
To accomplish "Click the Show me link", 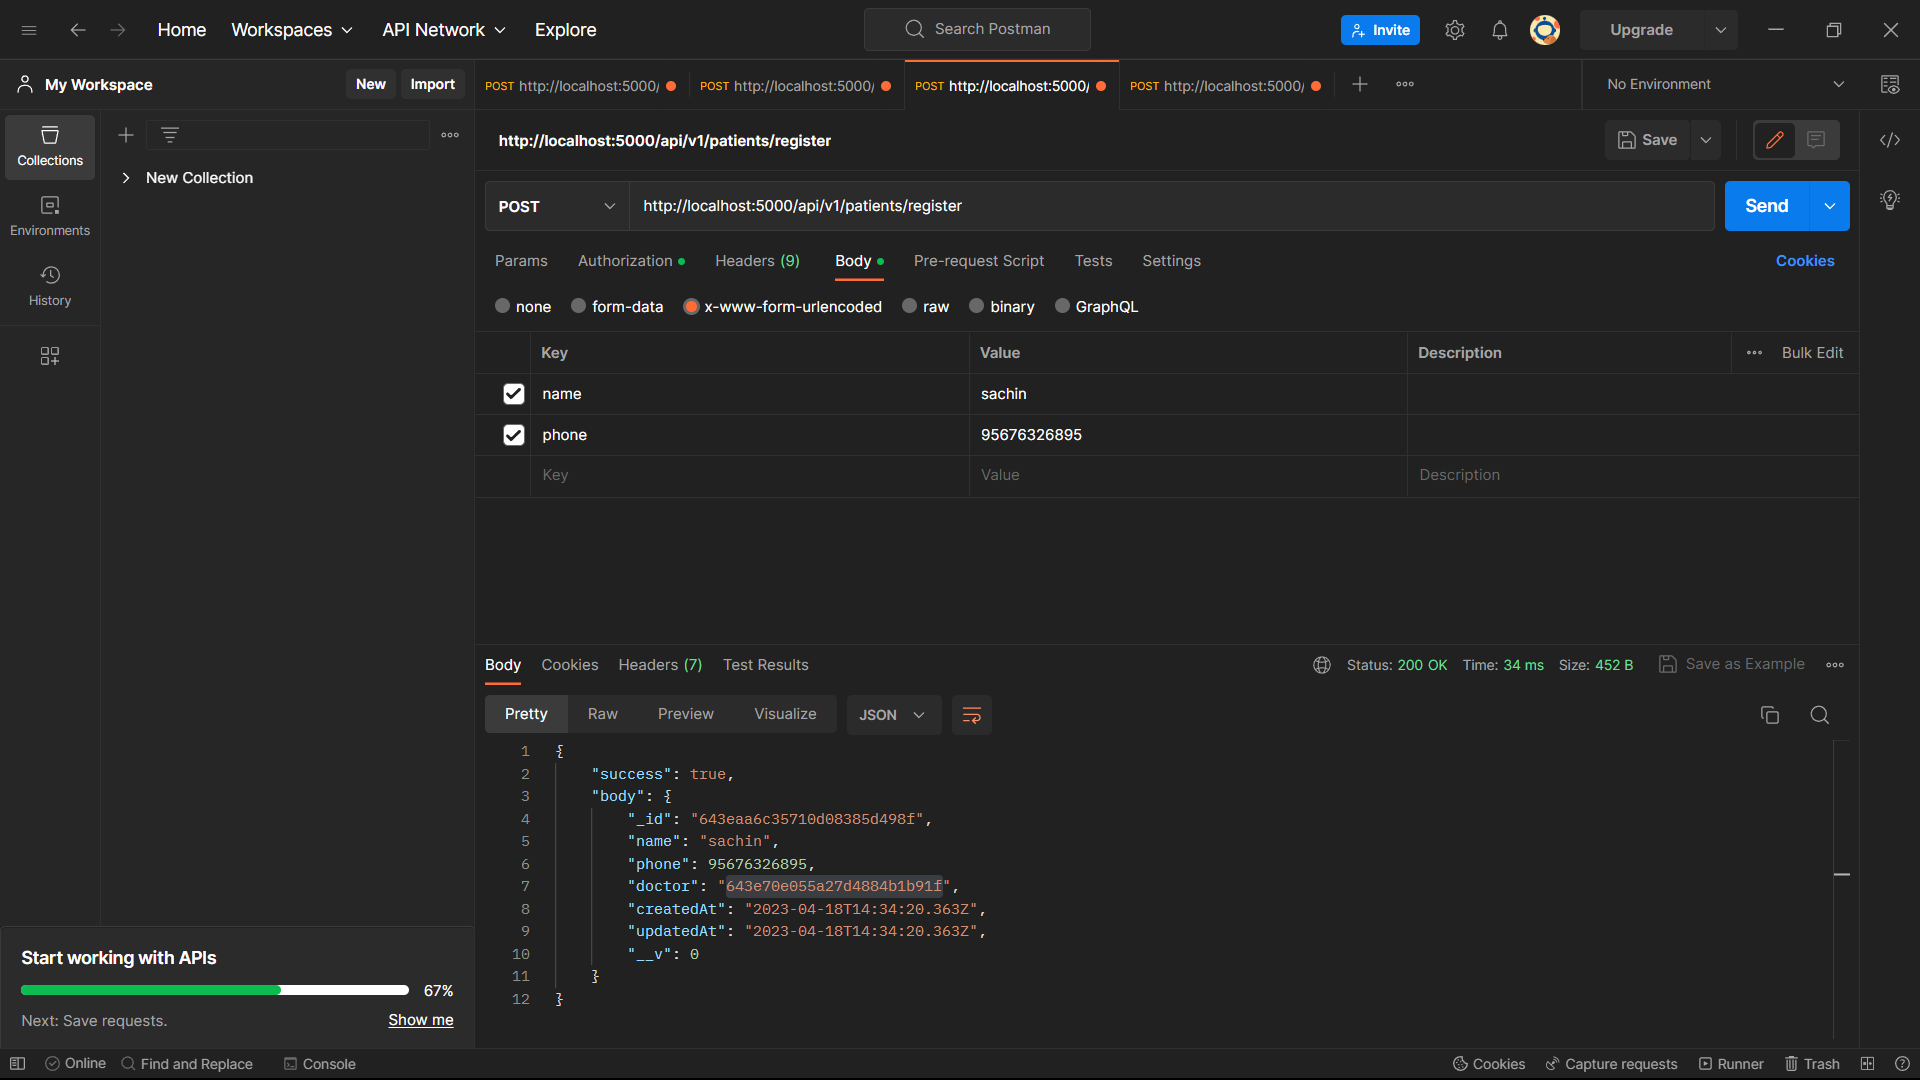I will pyautogui.click(x=420, y=1020).
